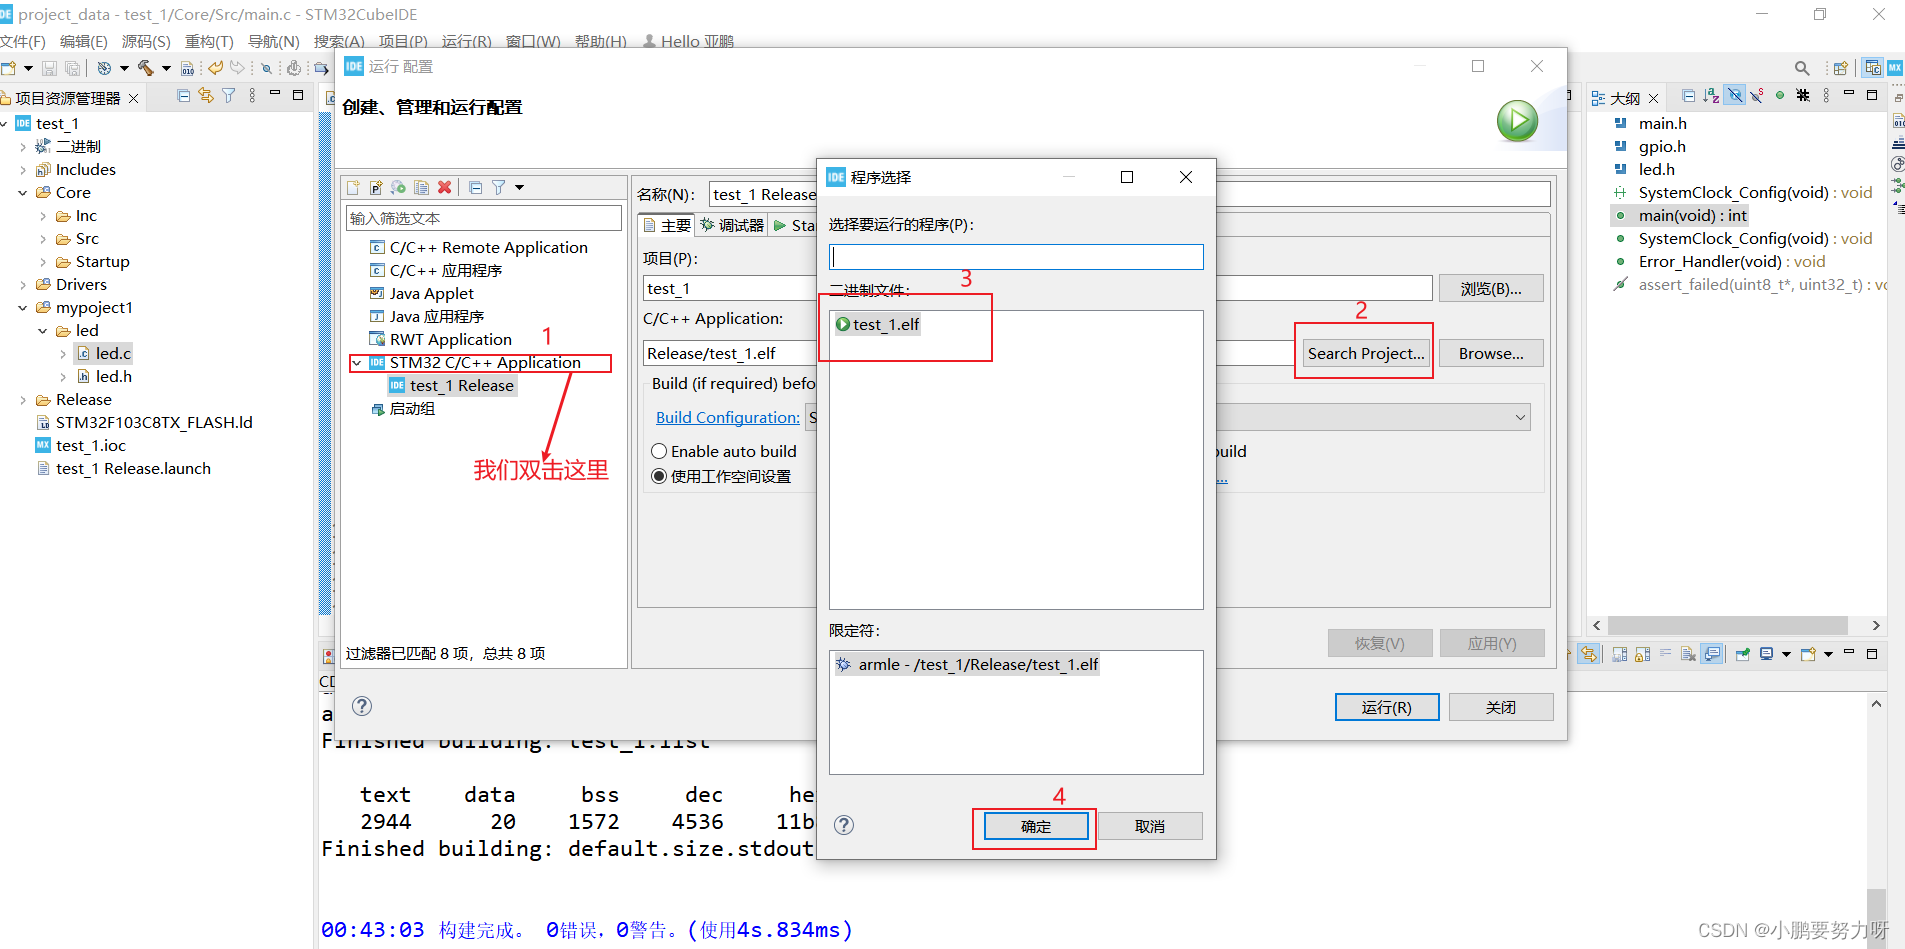Switch to MX device configuration perspective

click(1895, 68)
